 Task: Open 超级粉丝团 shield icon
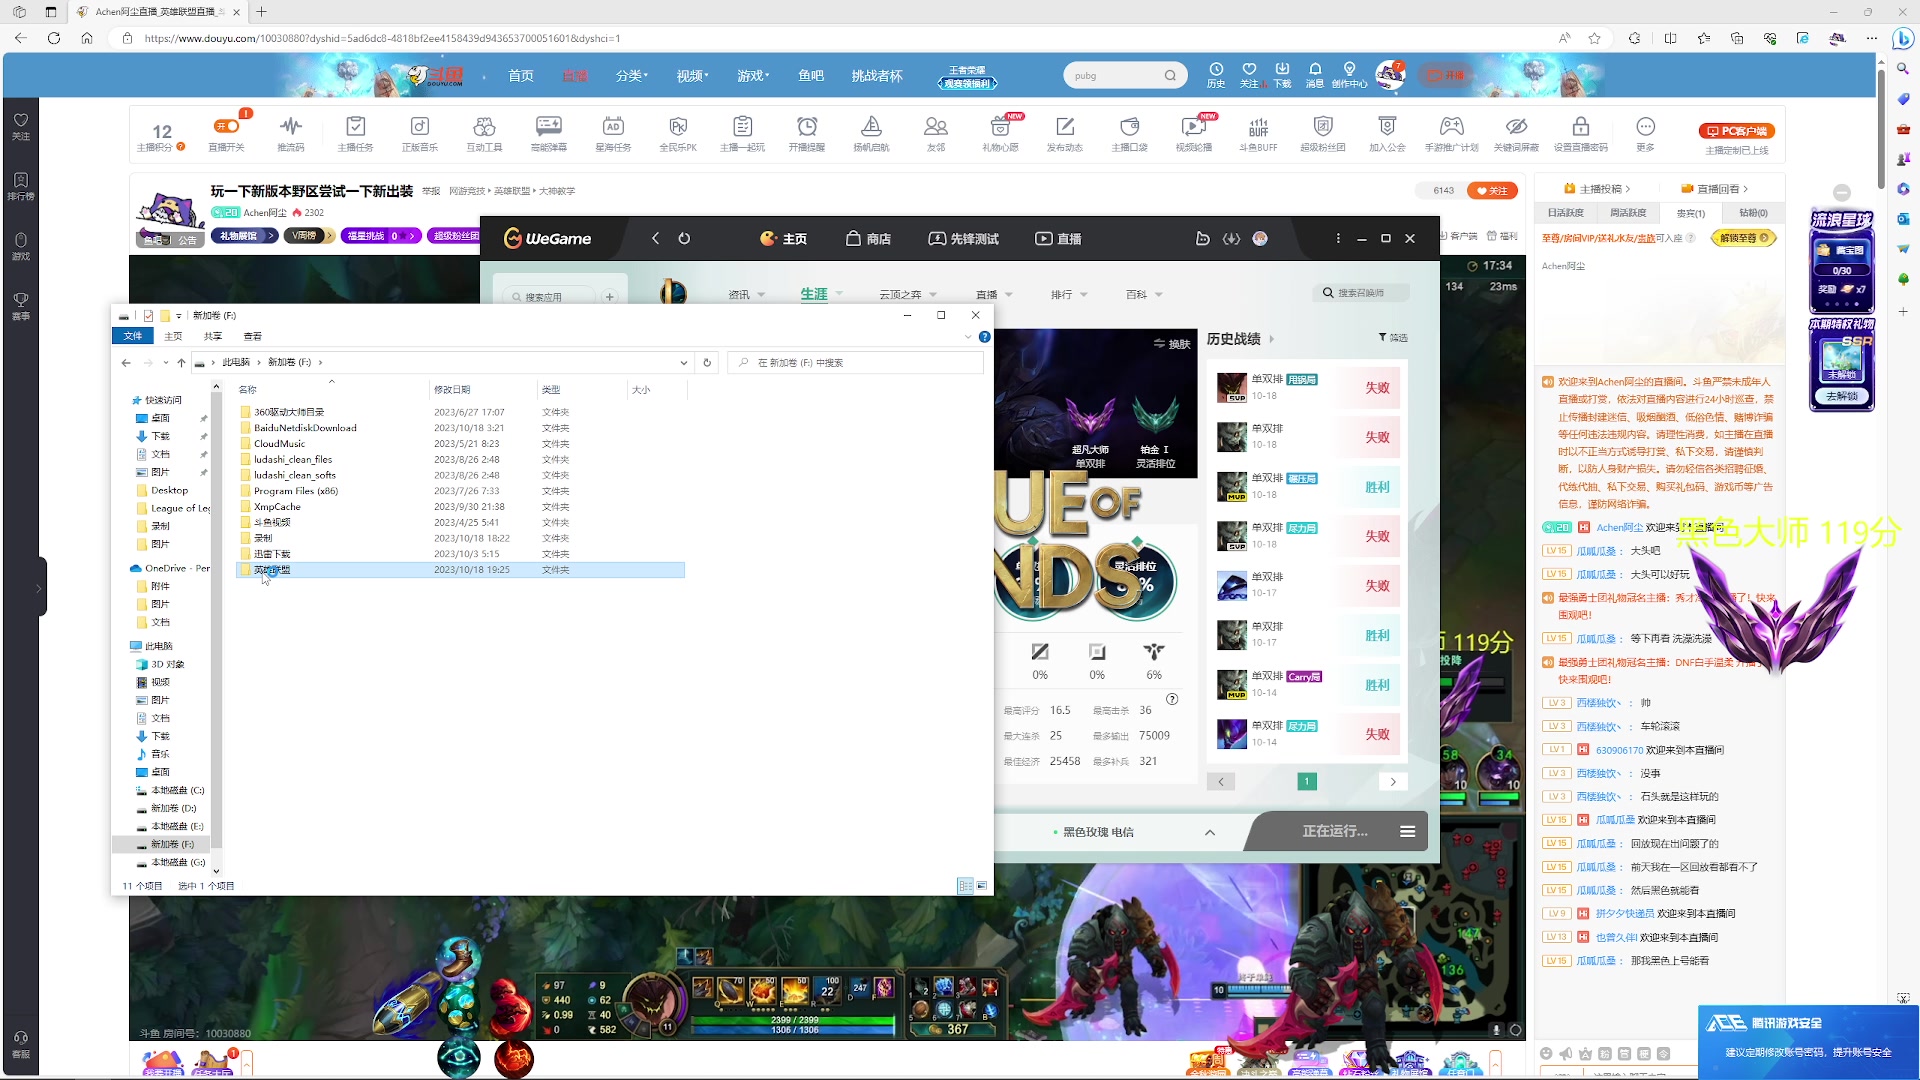[x=1323, y=126]
